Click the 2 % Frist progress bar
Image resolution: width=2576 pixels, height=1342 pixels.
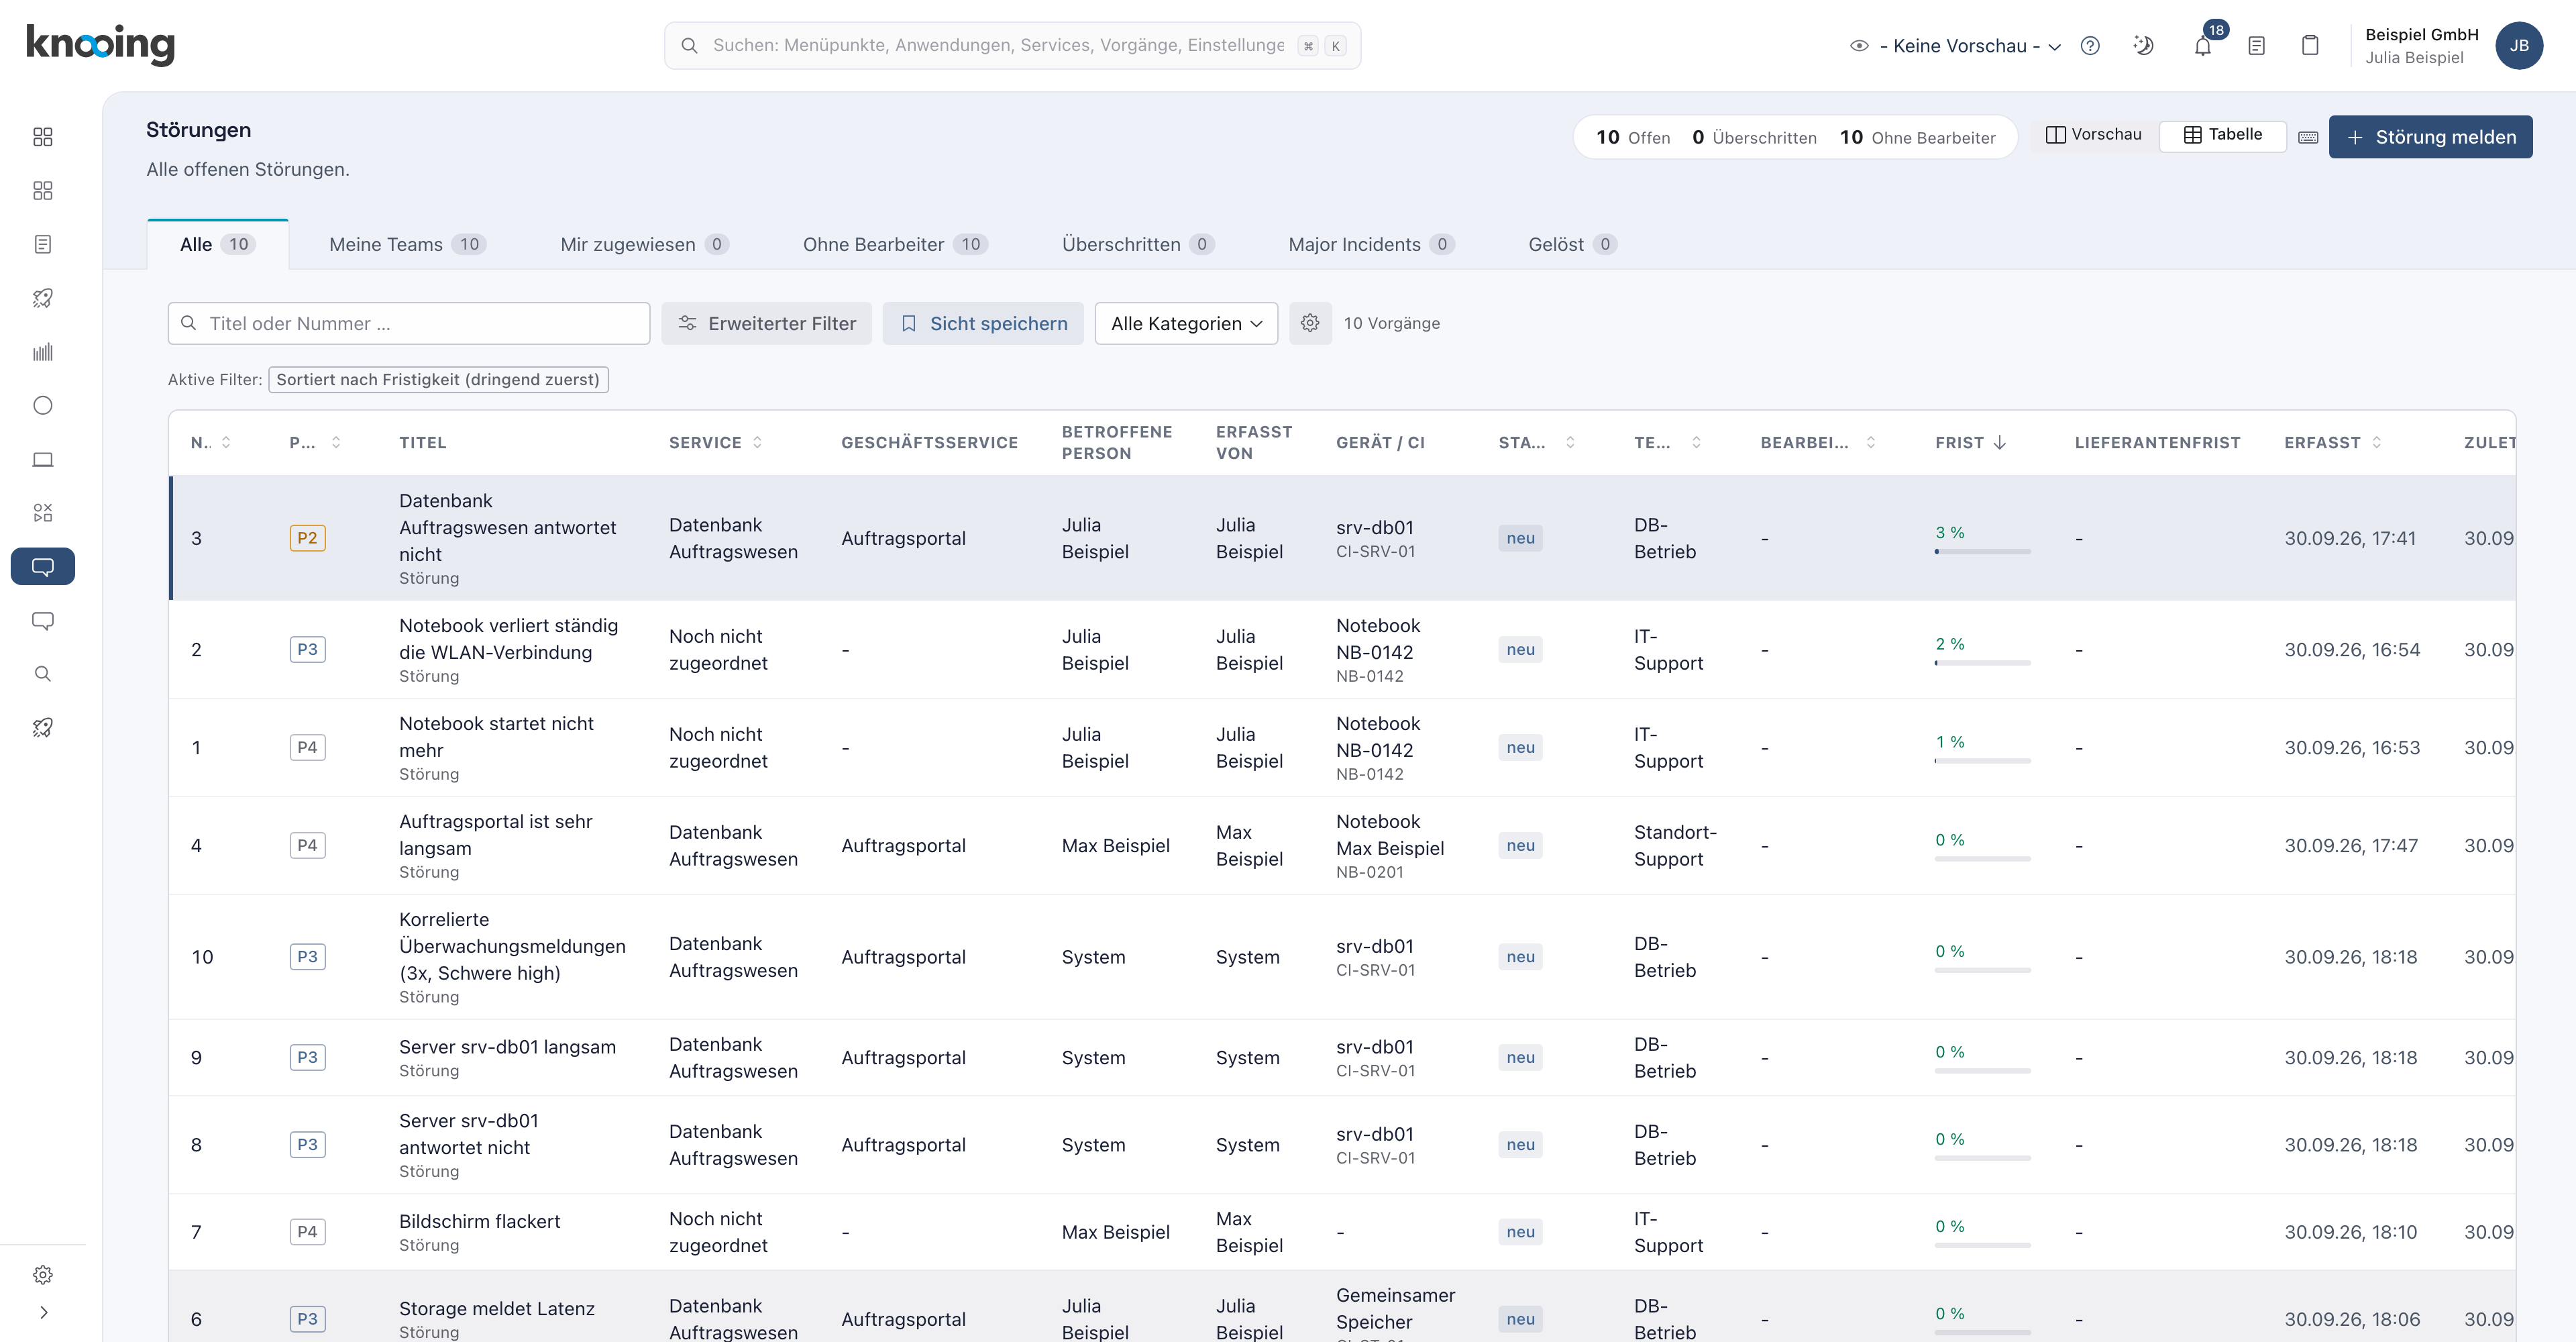pyautogui.click(x=1982, y=662)
